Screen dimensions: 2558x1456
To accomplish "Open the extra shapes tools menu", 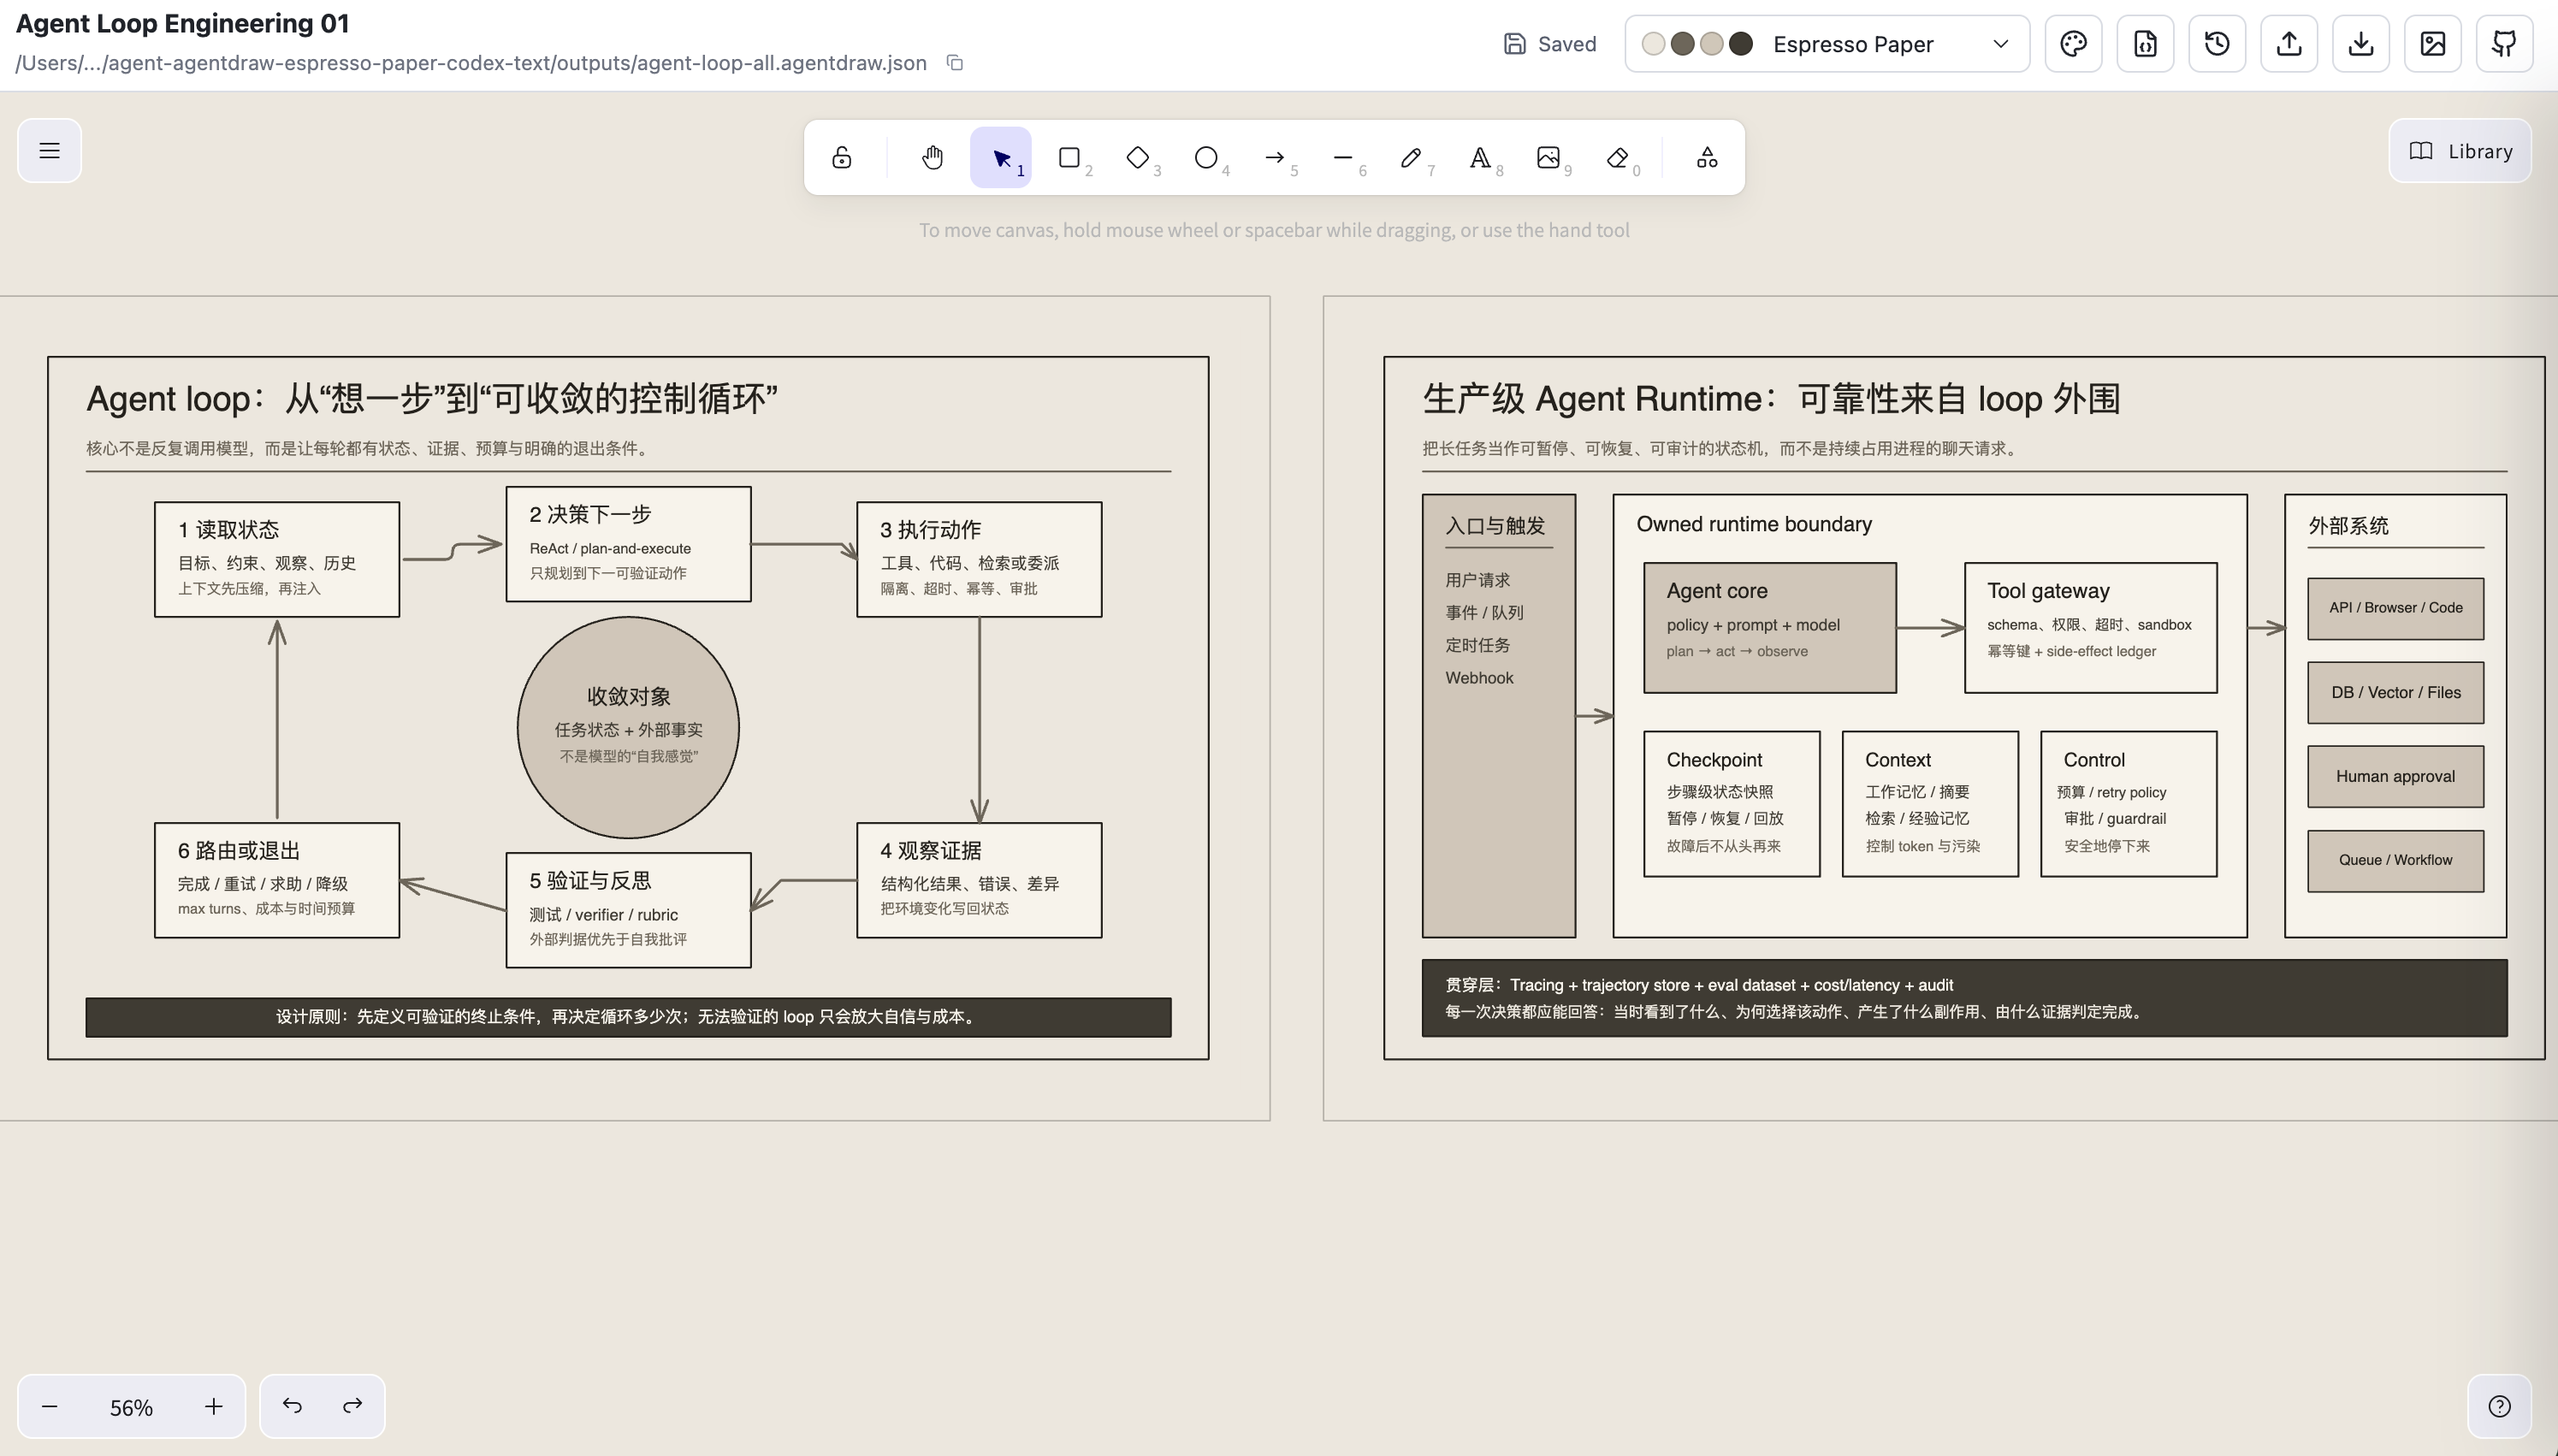I will [x=1707, y=157].
